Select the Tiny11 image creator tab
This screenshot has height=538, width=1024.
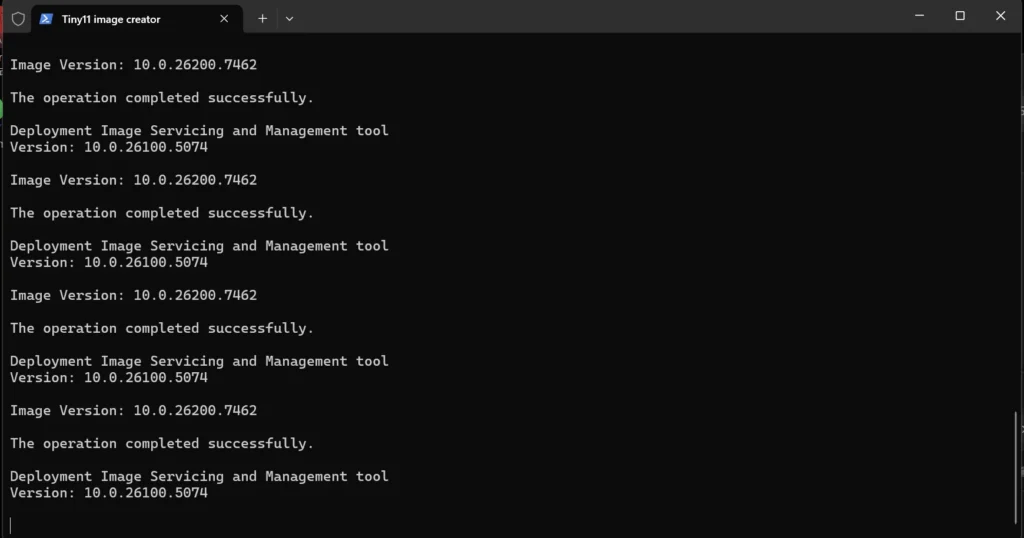tap(120, 19)
